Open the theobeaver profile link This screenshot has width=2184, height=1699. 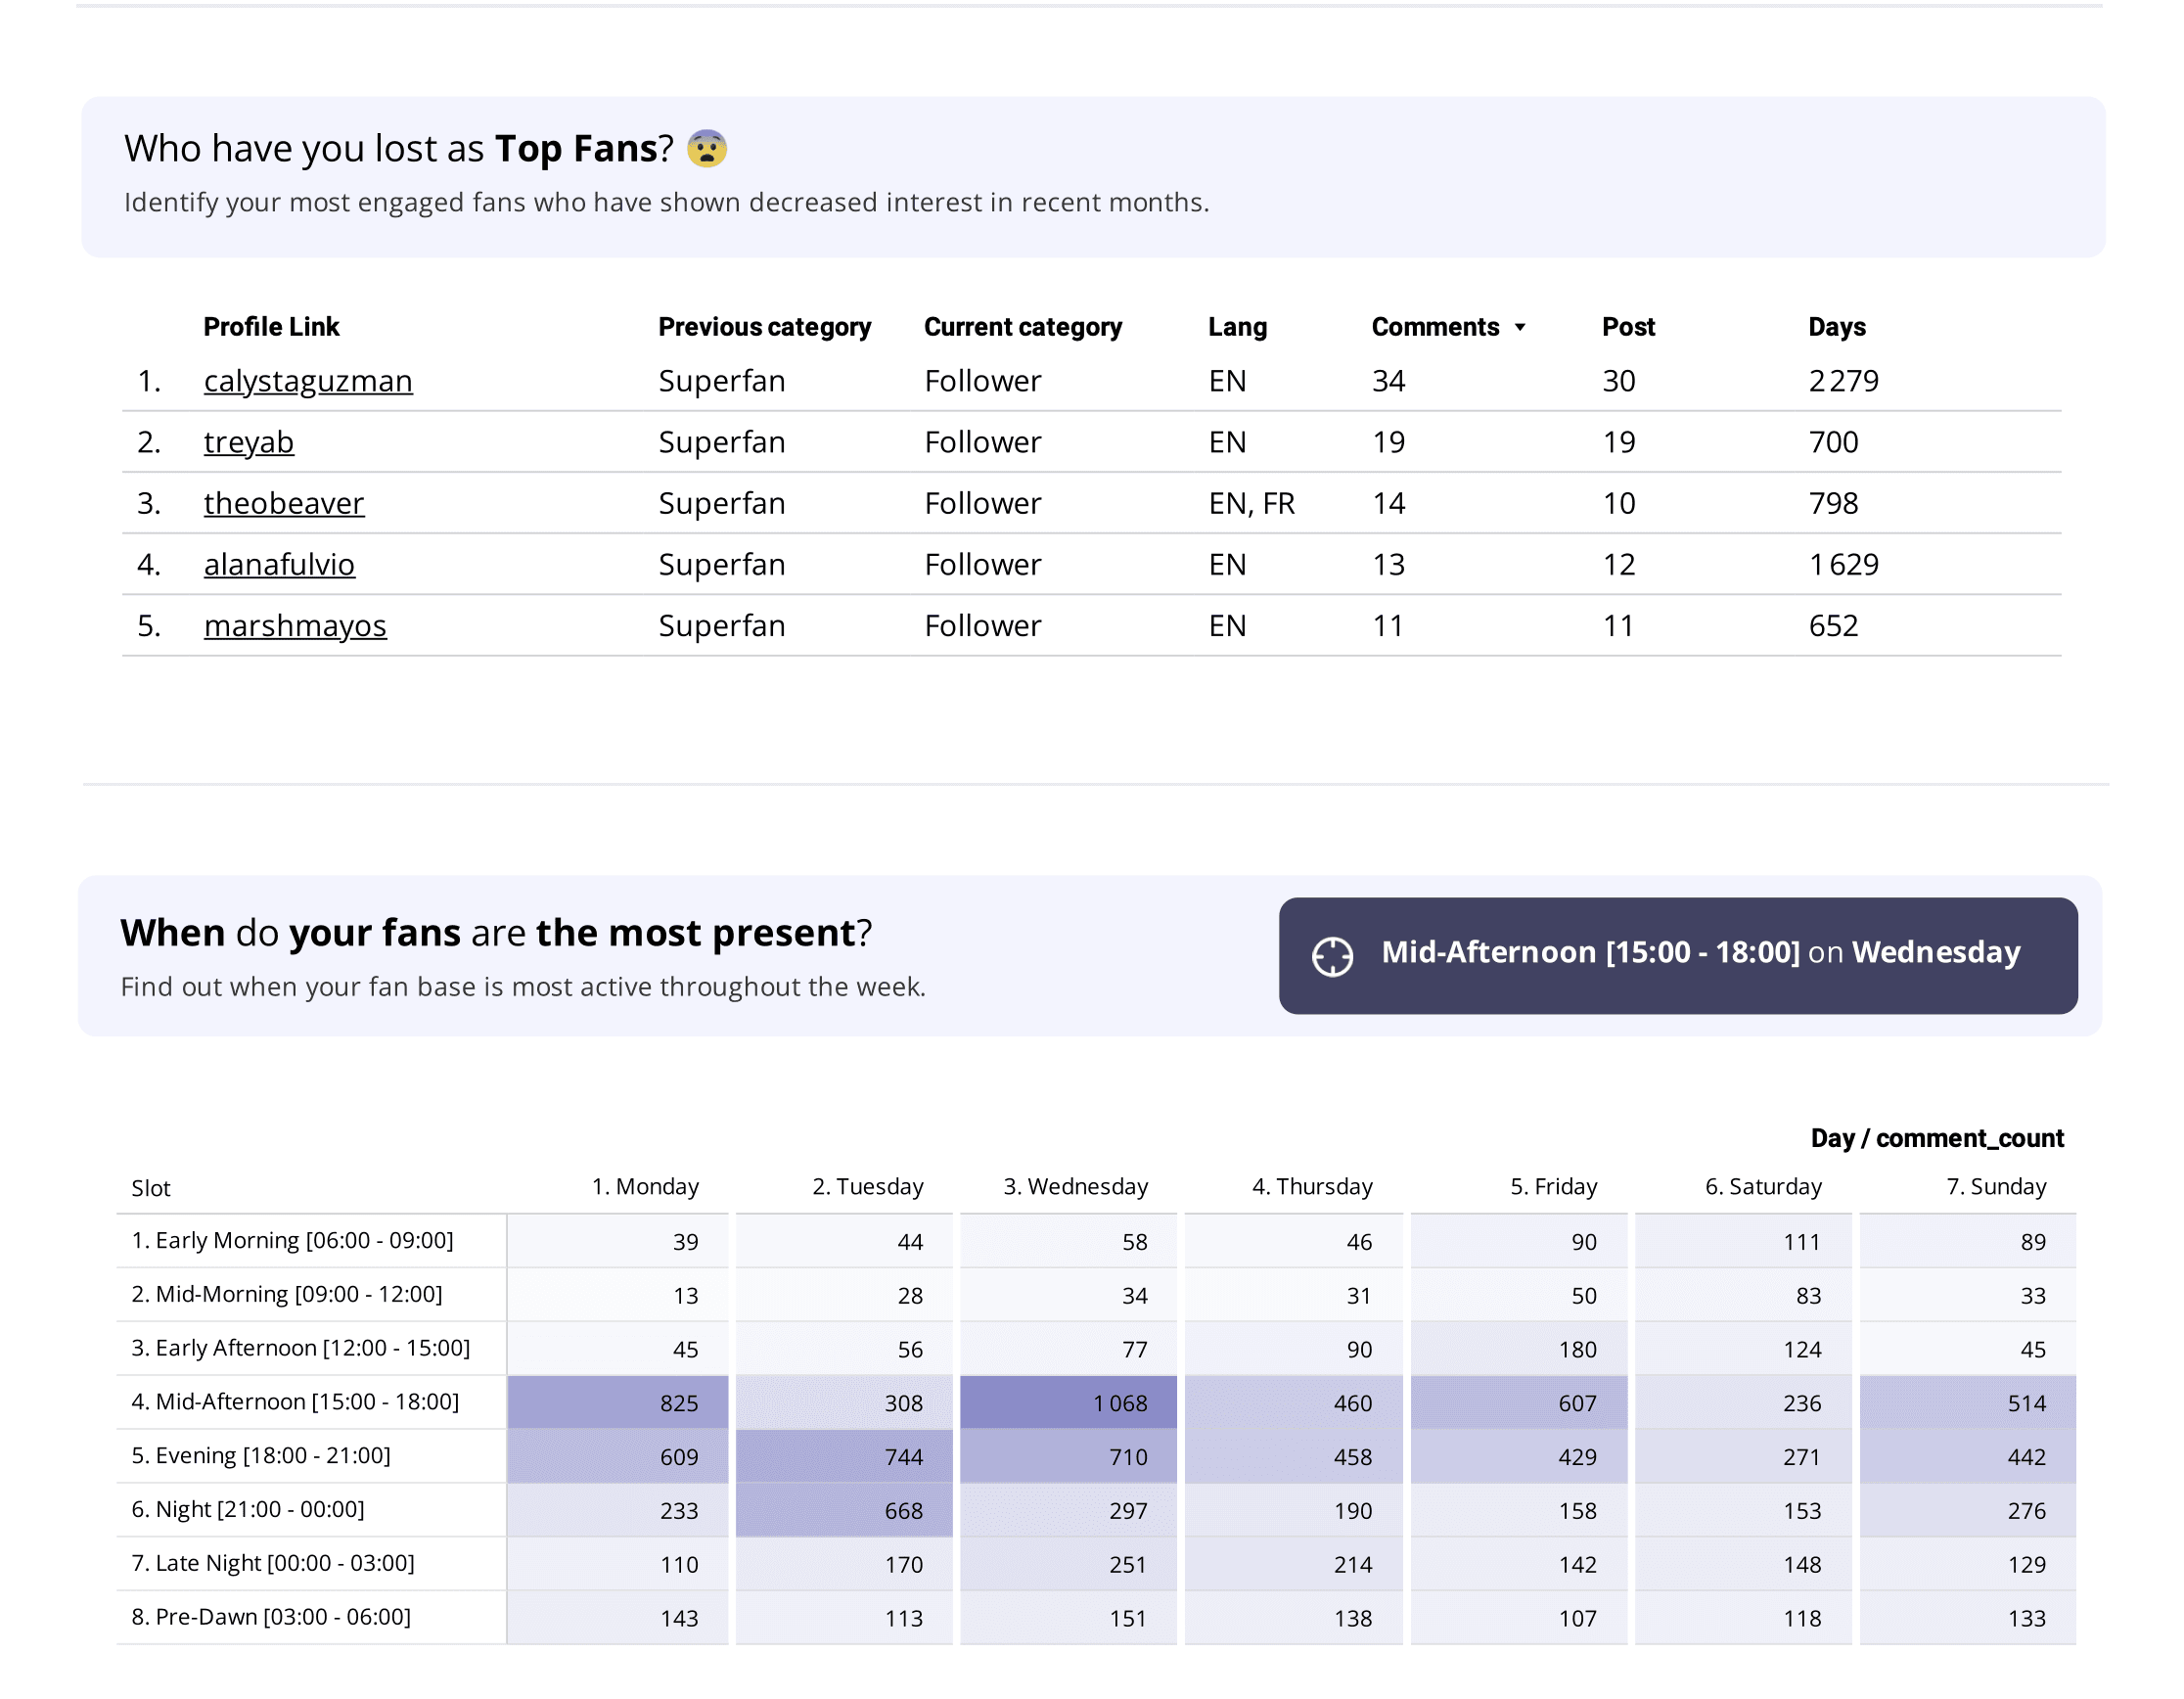(284, 503)
